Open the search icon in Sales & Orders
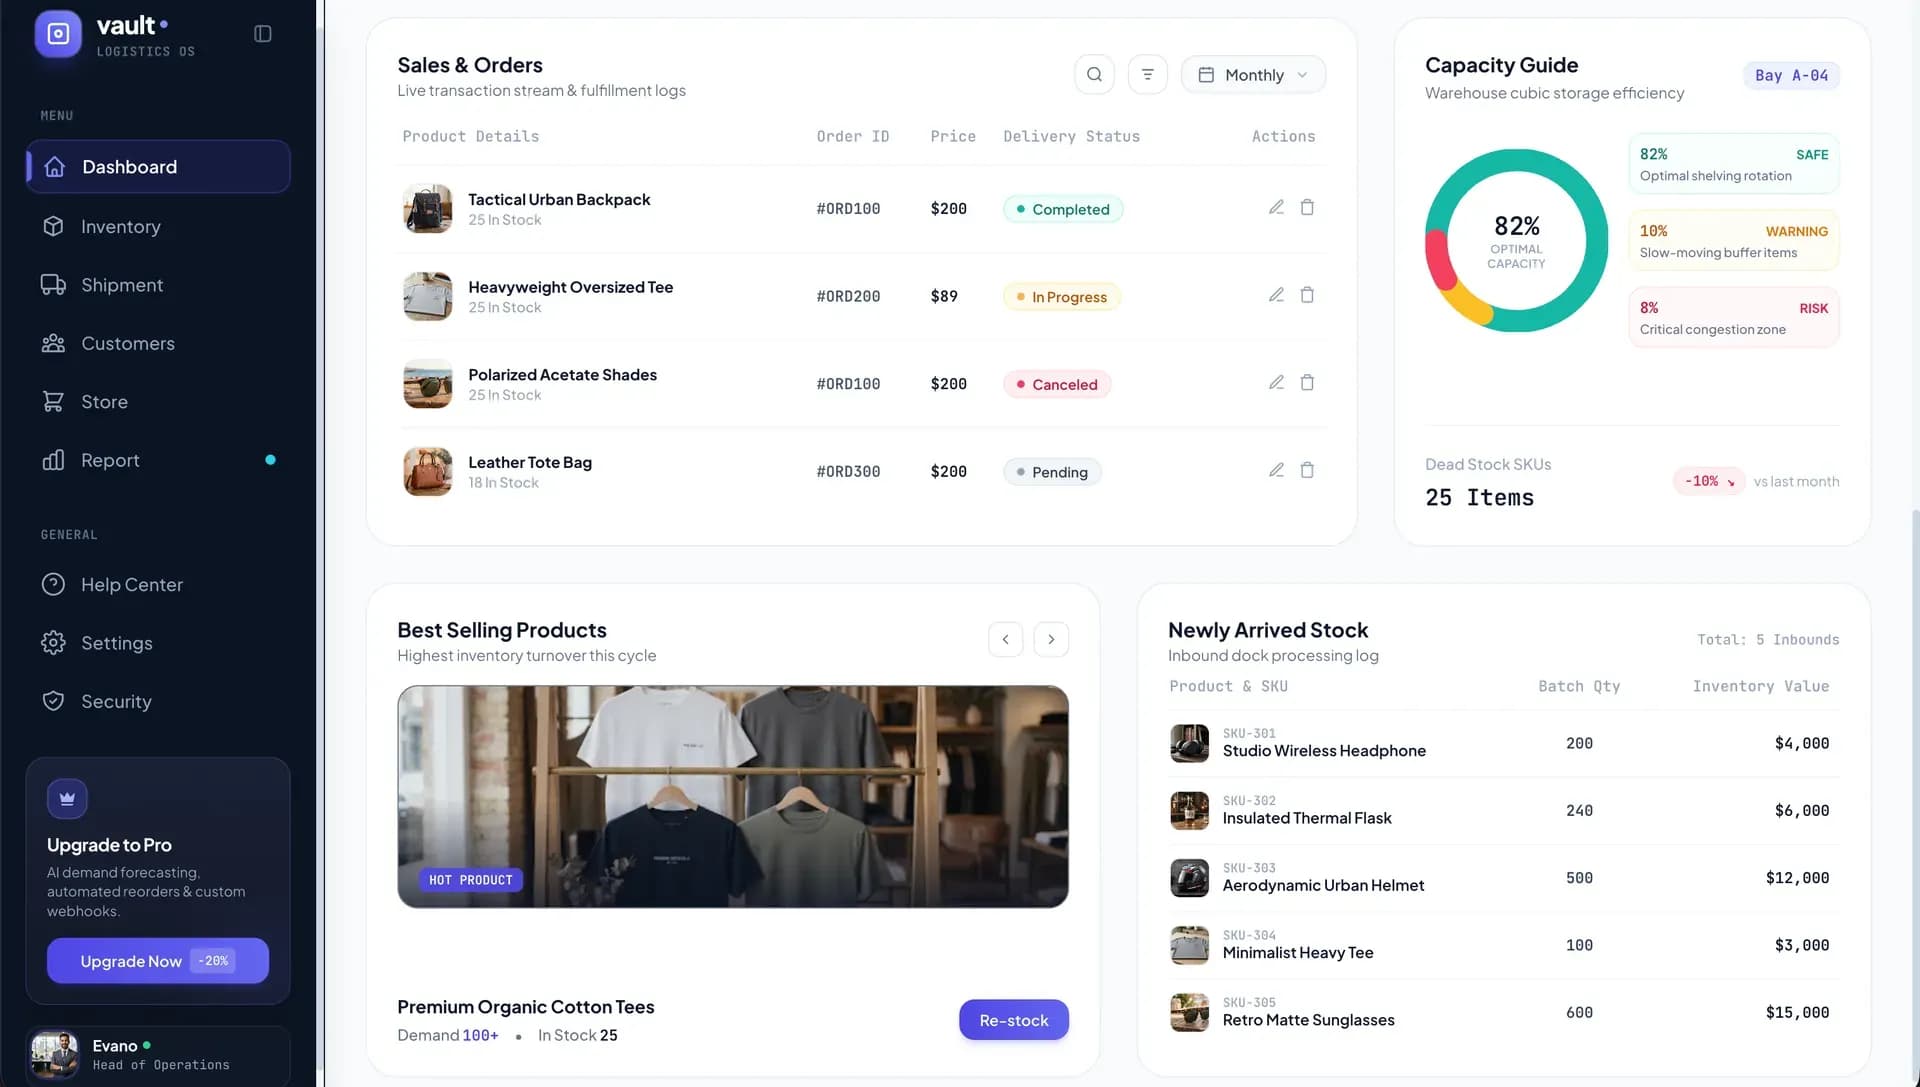1920x1087 pixels. (1094, 75)
